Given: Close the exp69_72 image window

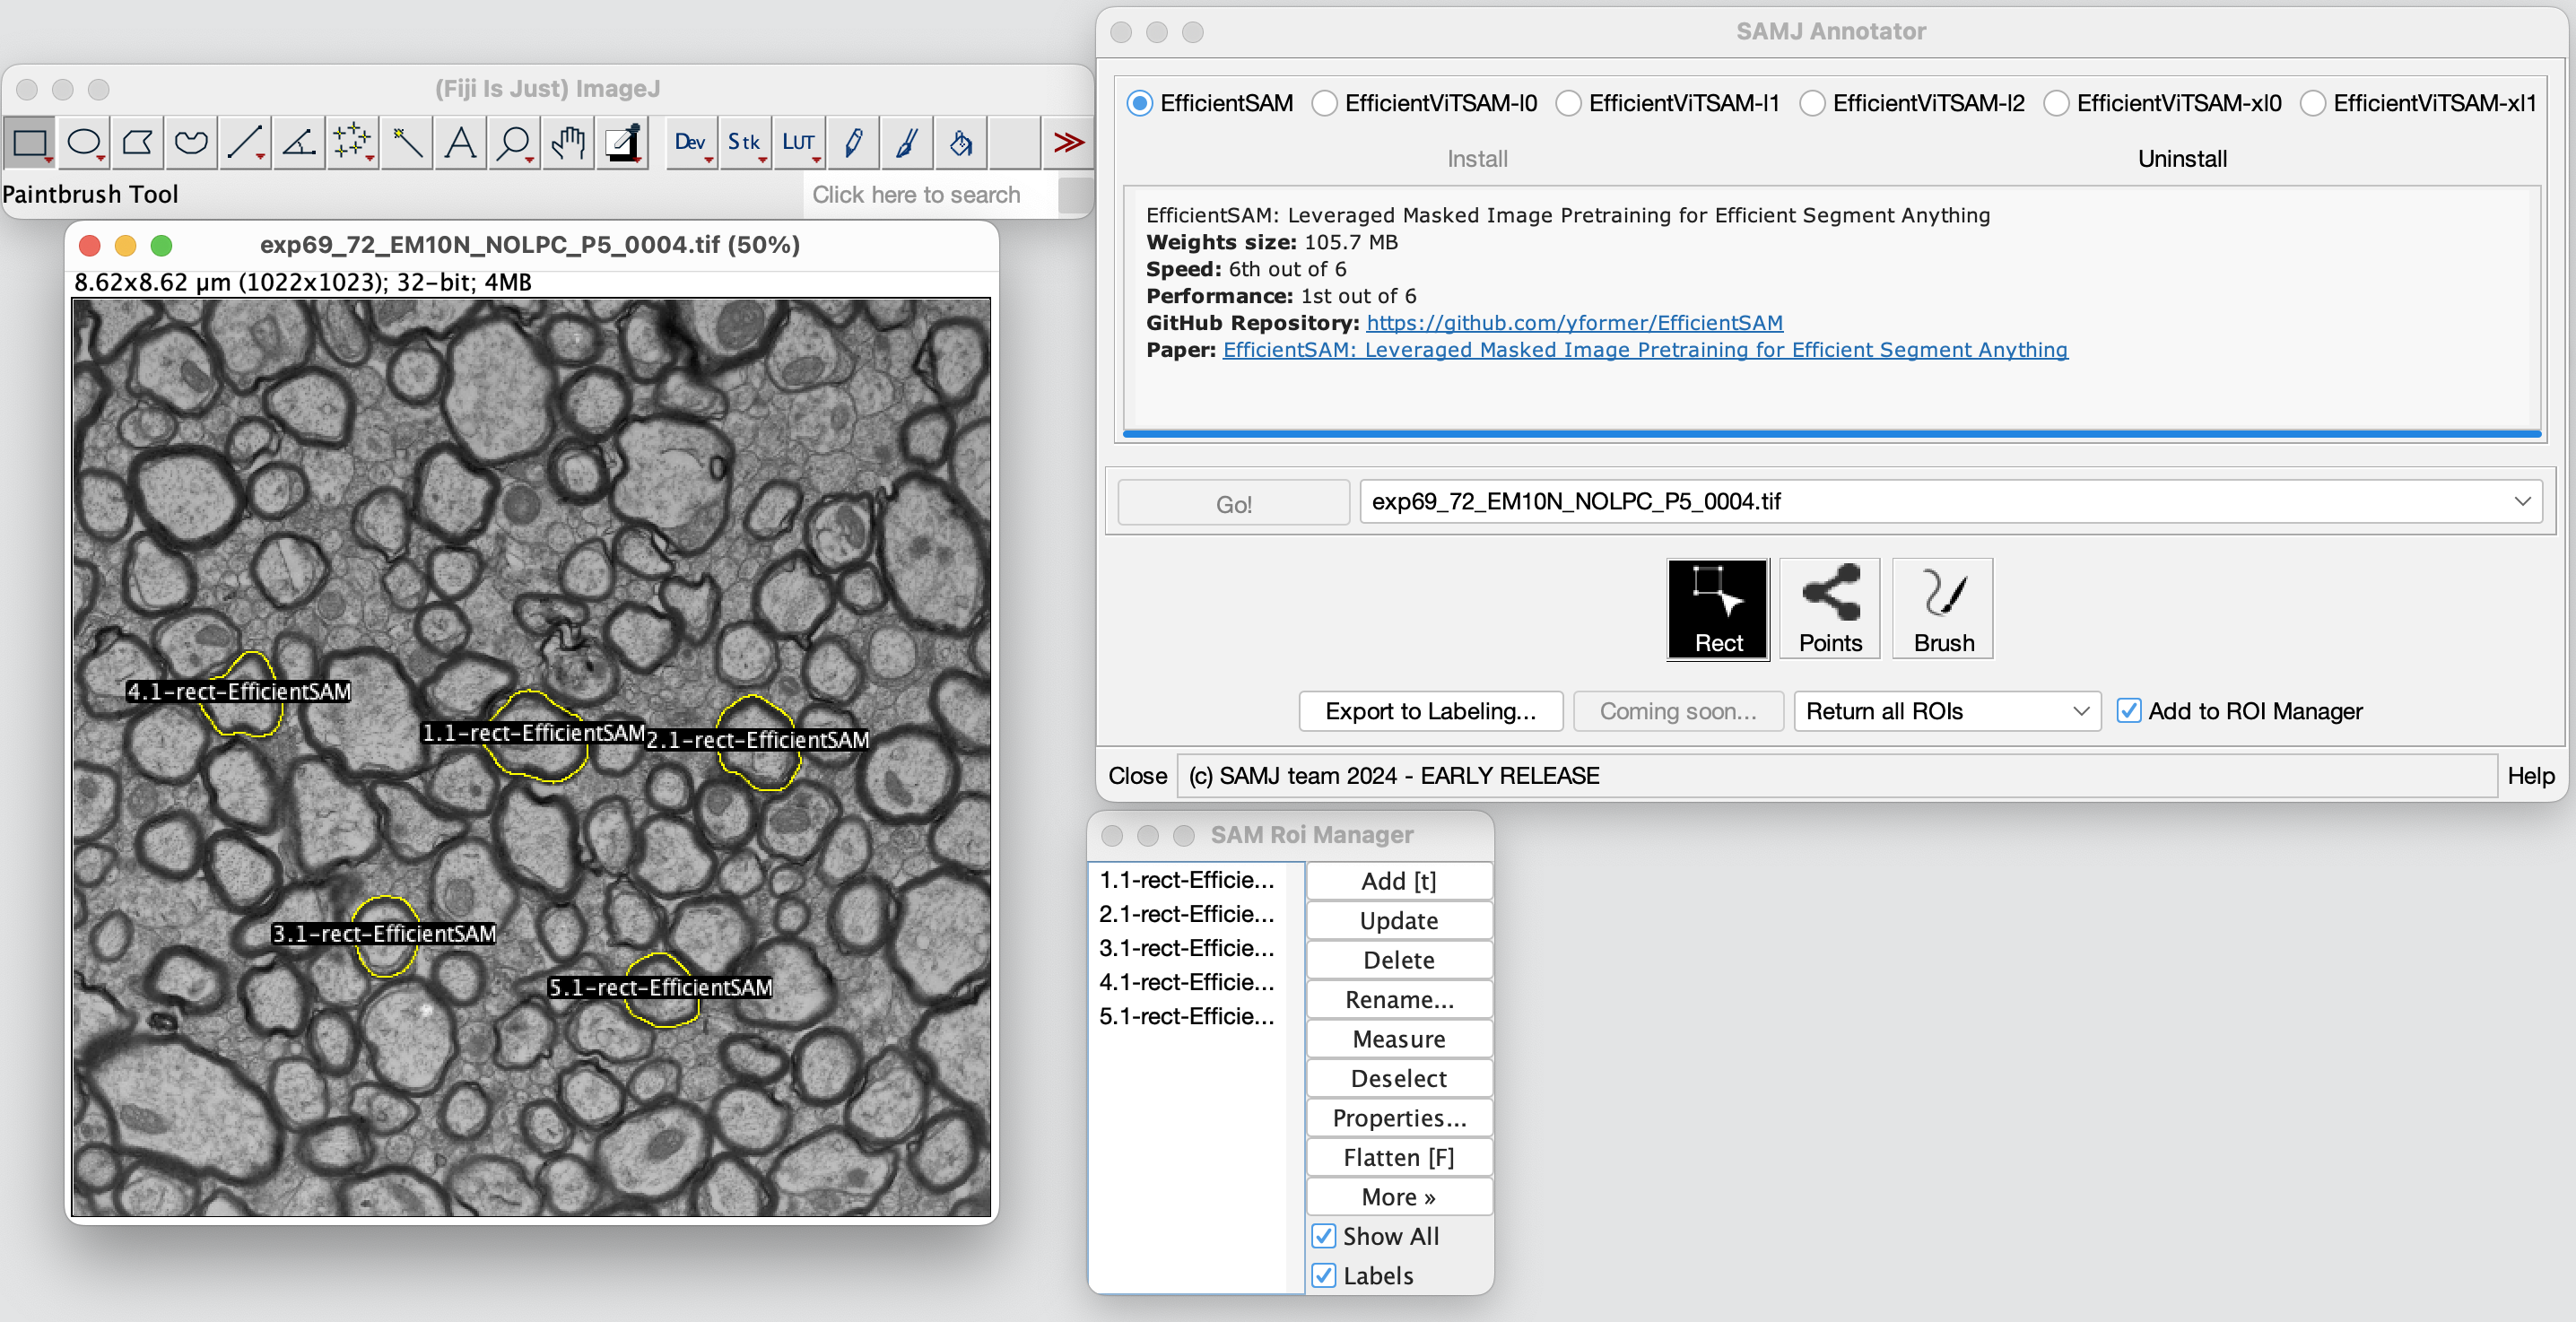Looking at the screenshot, I should (x=90, y=245).
